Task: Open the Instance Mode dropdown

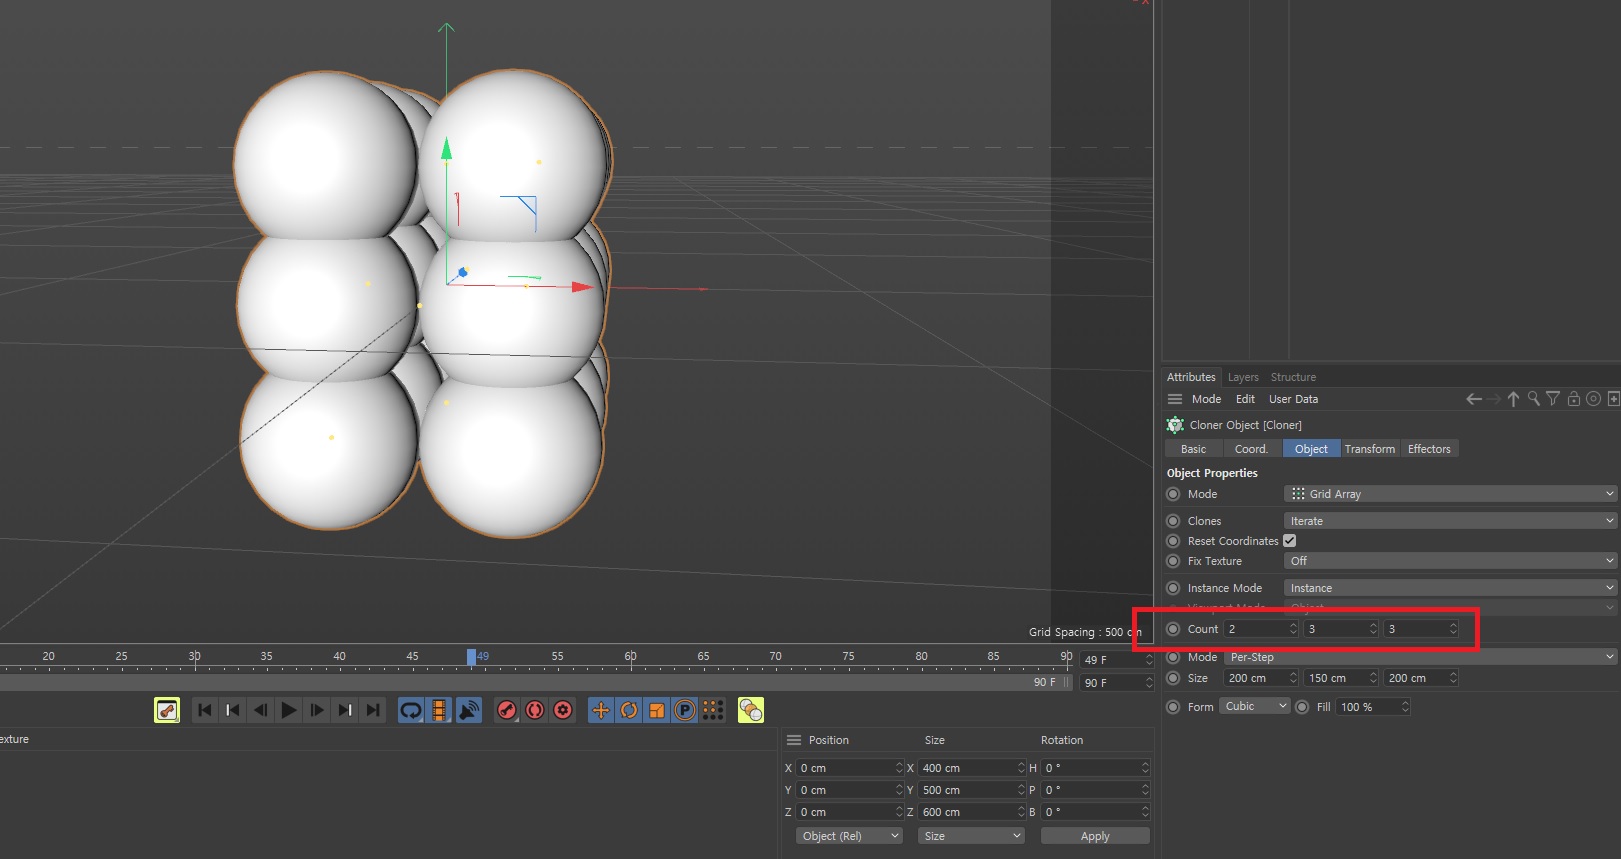Action: 1450,588
